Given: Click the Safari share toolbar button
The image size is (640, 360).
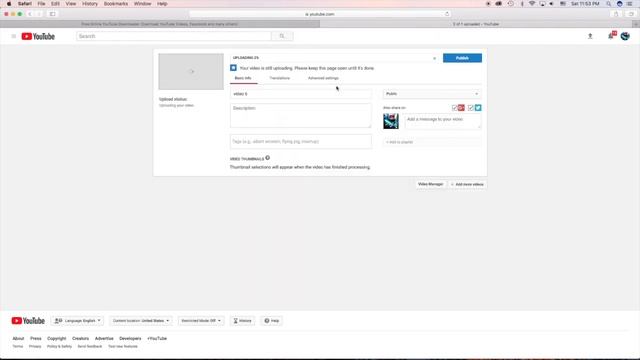Looking at the screenshot, I should (x=616, y=14).
